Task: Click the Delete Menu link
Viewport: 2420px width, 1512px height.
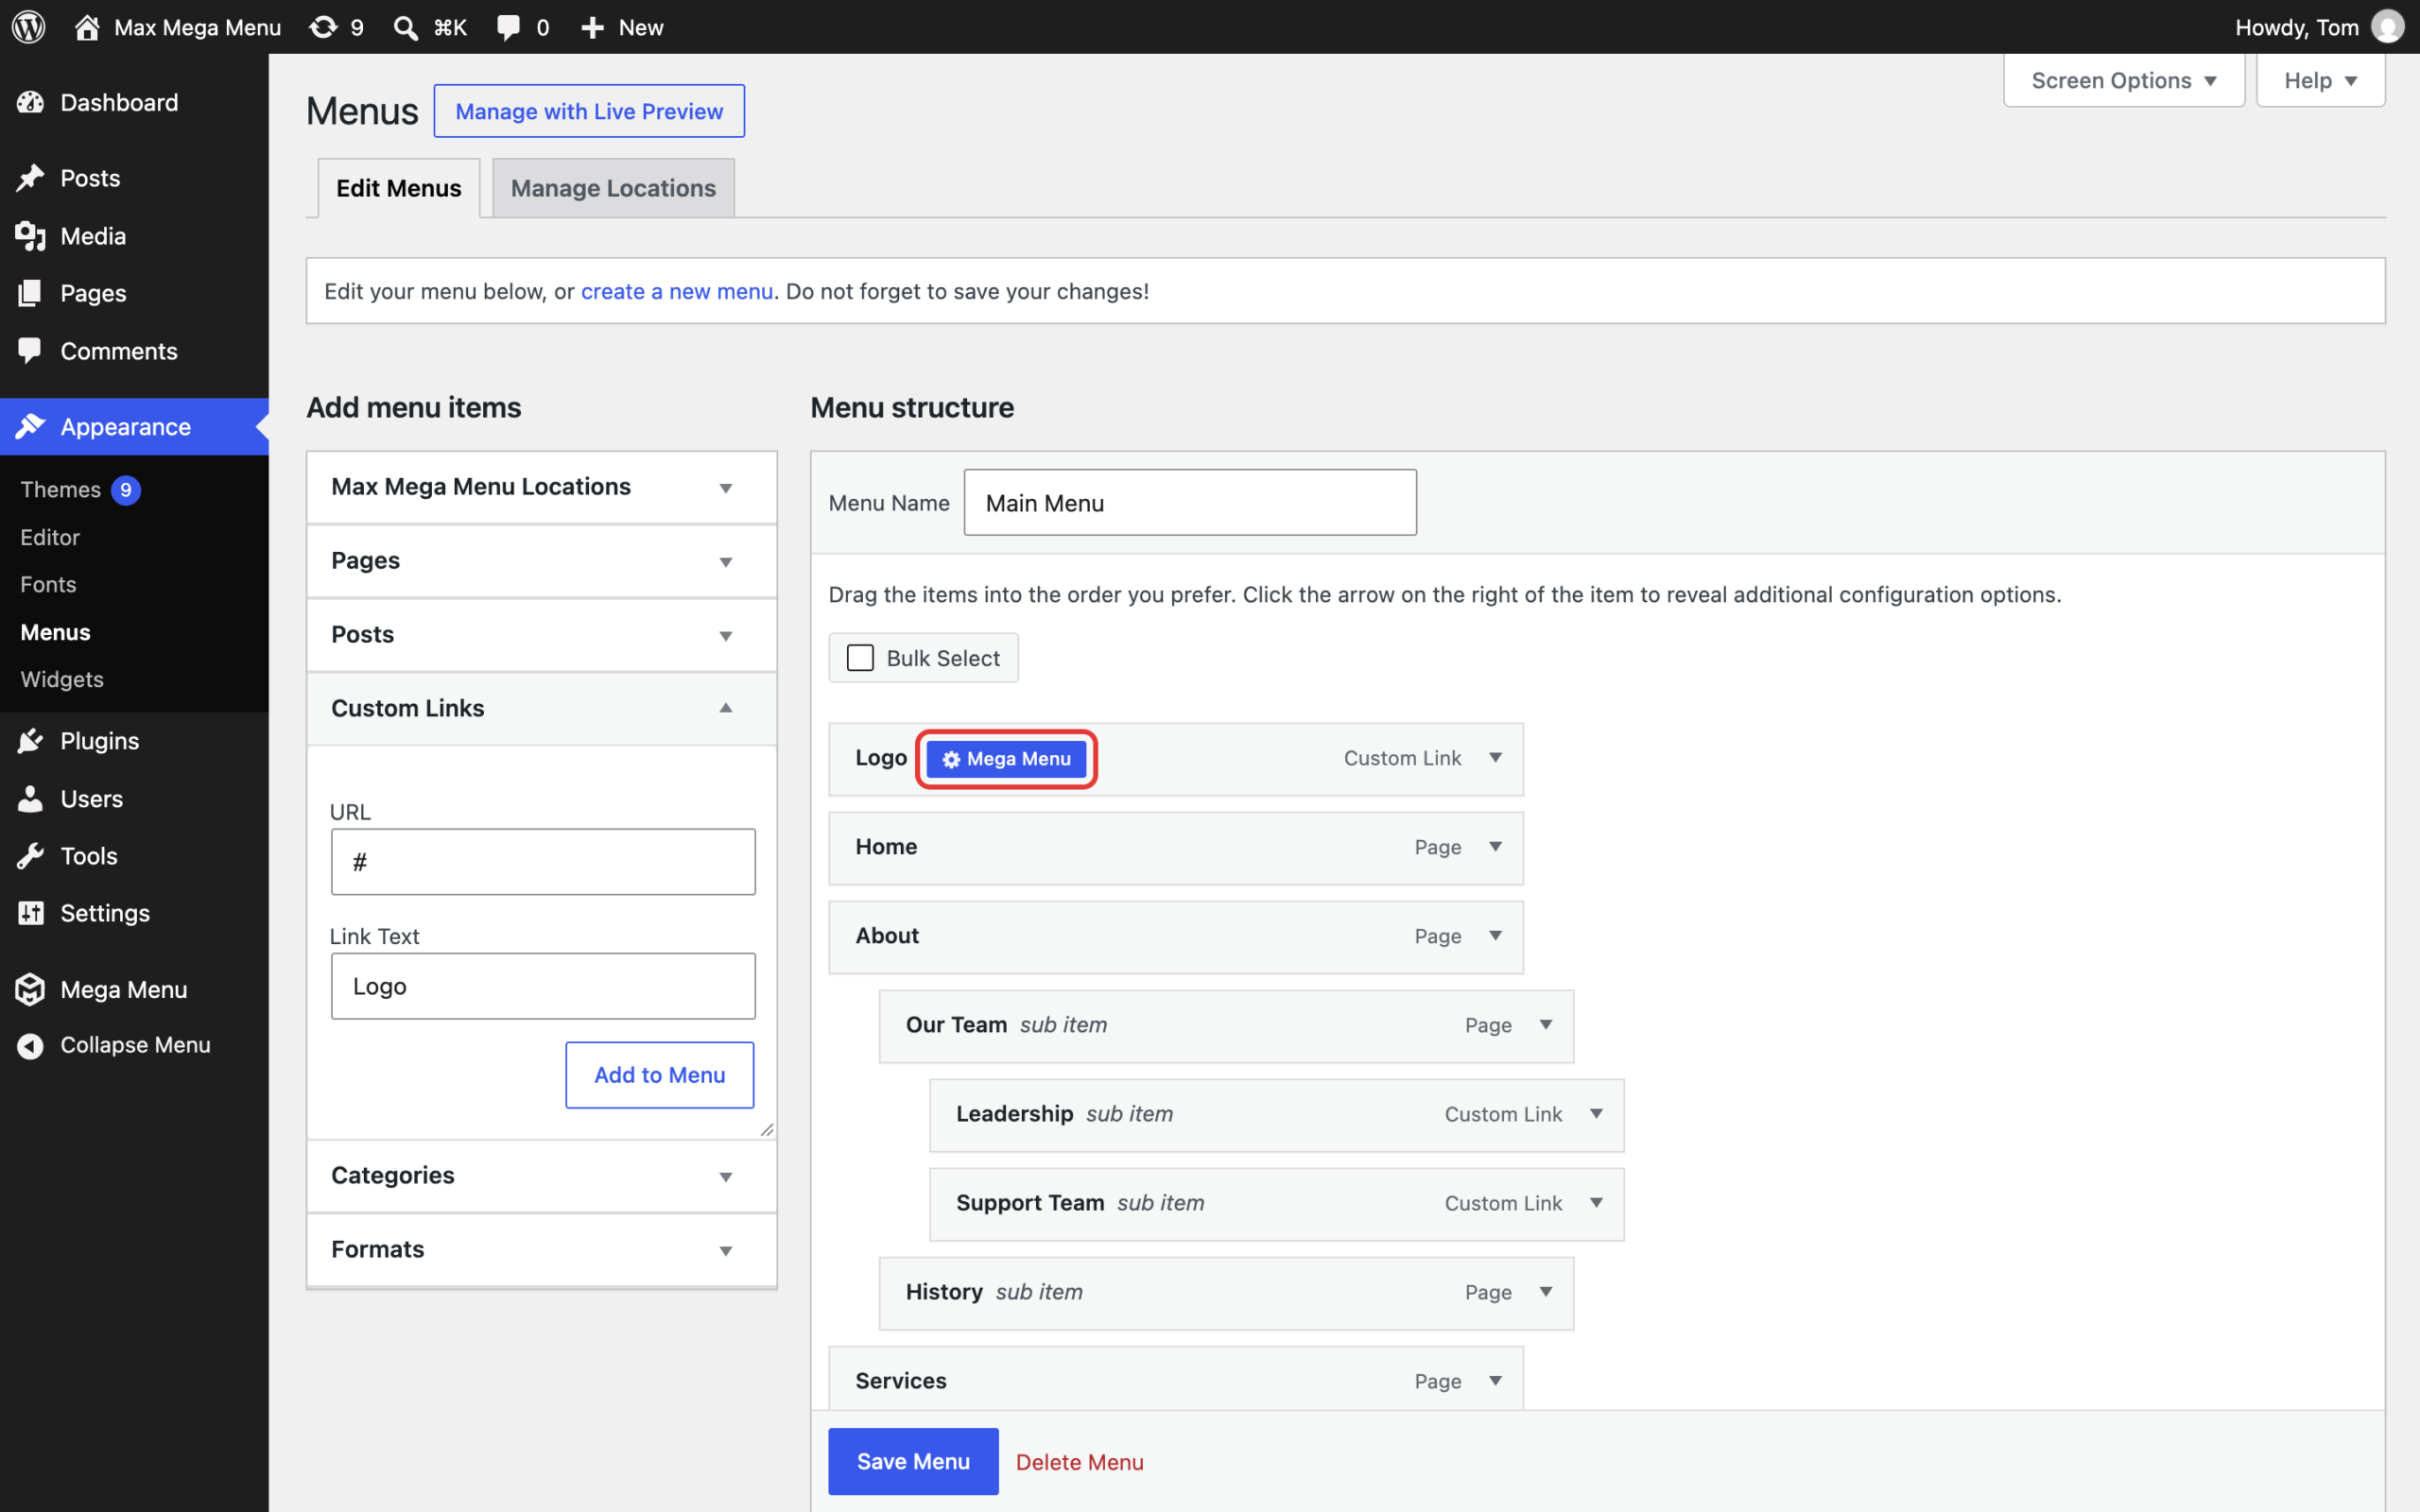Action: 1079,1462
